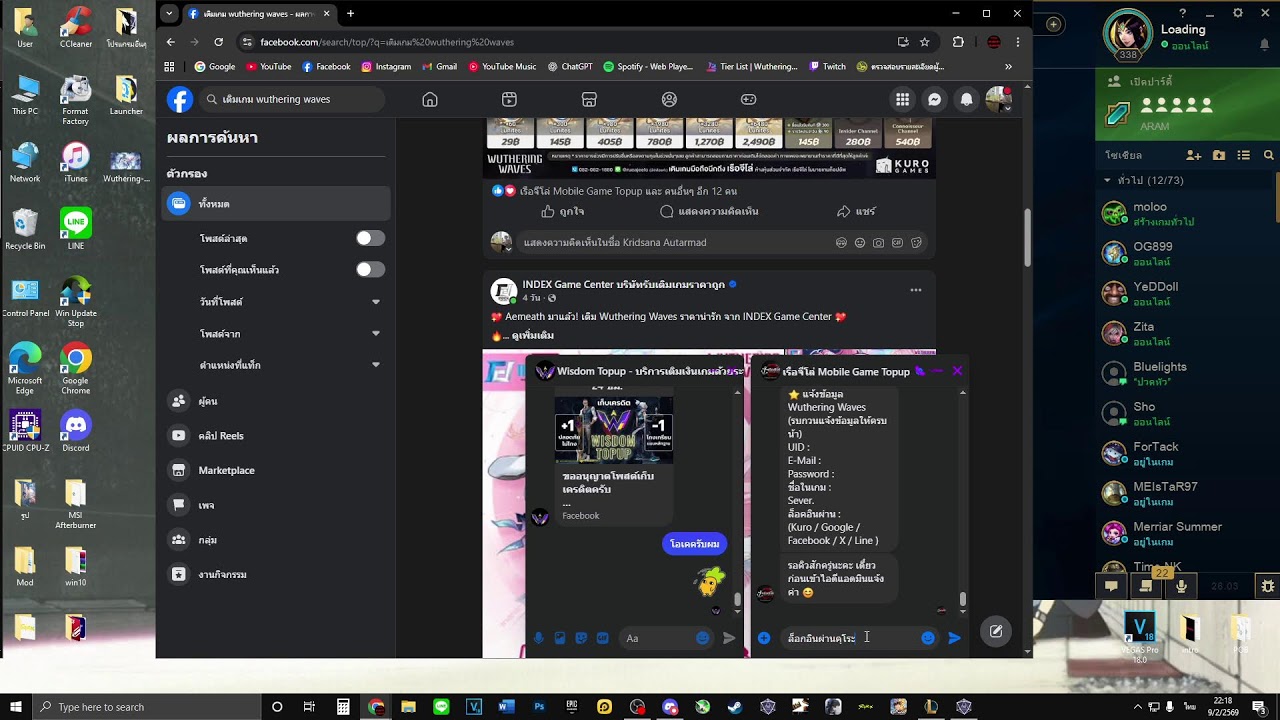
Task: Open Facebook notifications bell
Action: pos(966,99)
